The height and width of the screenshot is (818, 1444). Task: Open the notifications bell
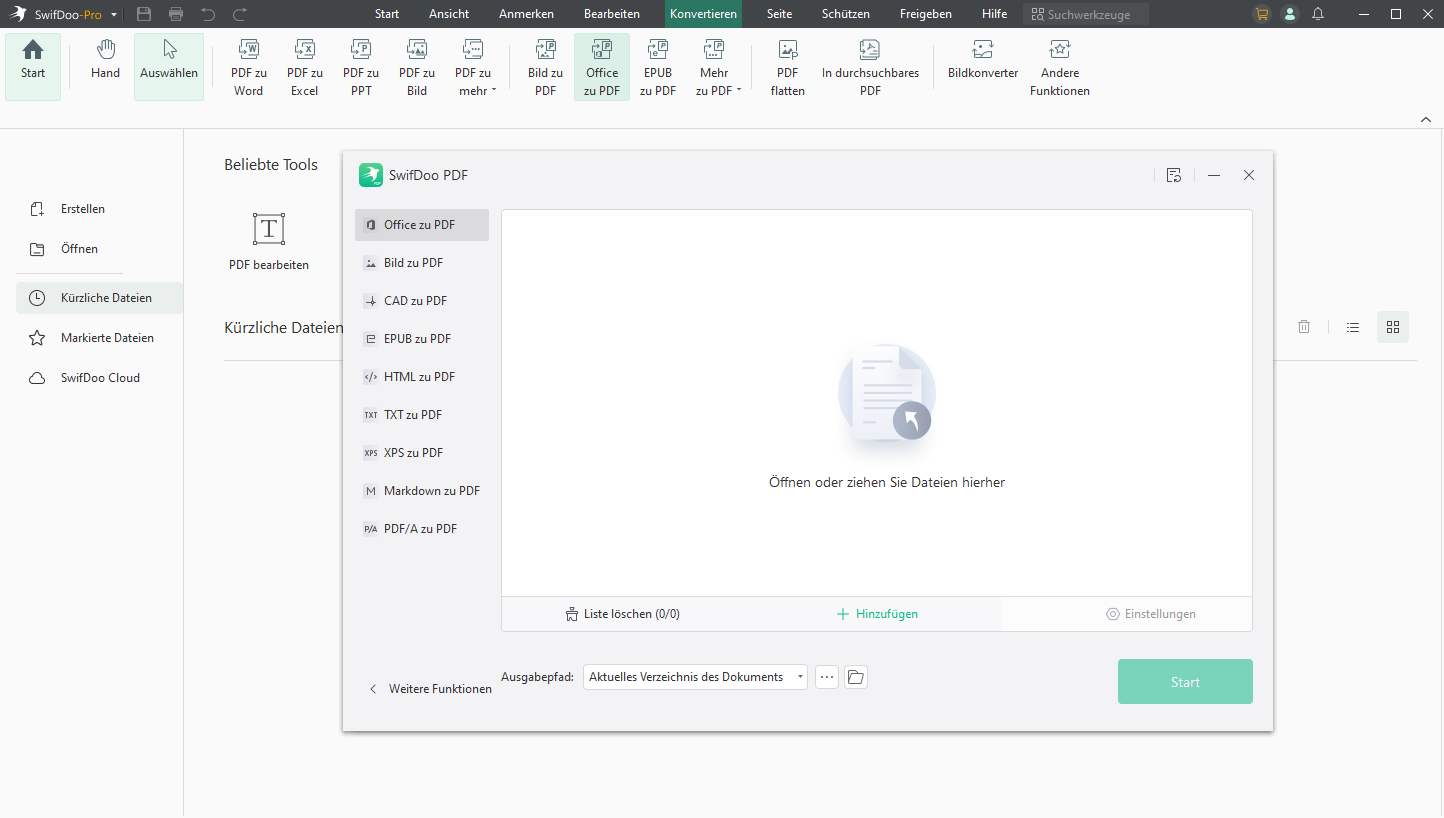click(1318, 14)
